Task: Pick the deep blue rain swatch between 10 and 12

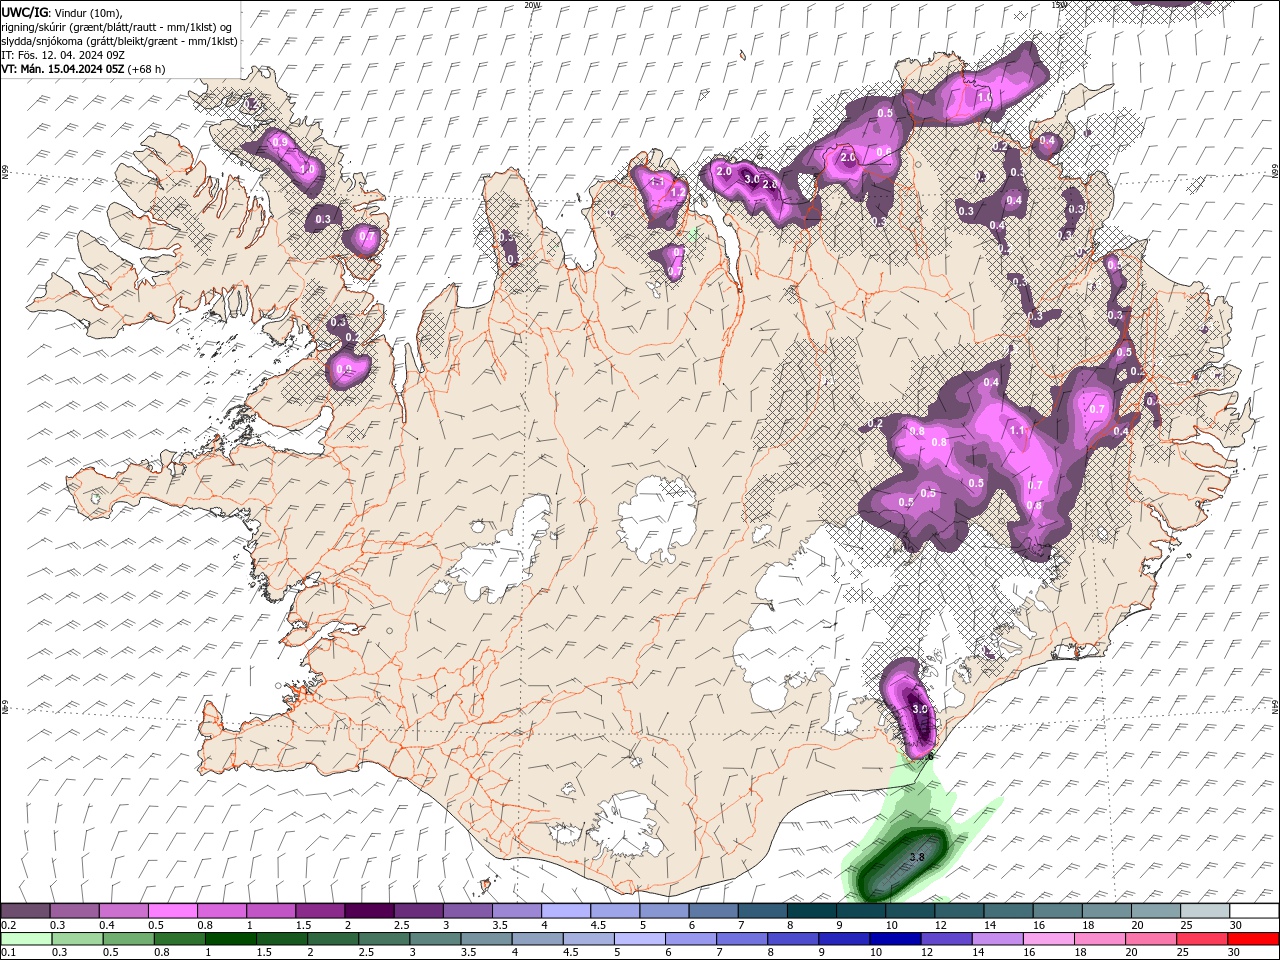Action: [x=895, y=939]
